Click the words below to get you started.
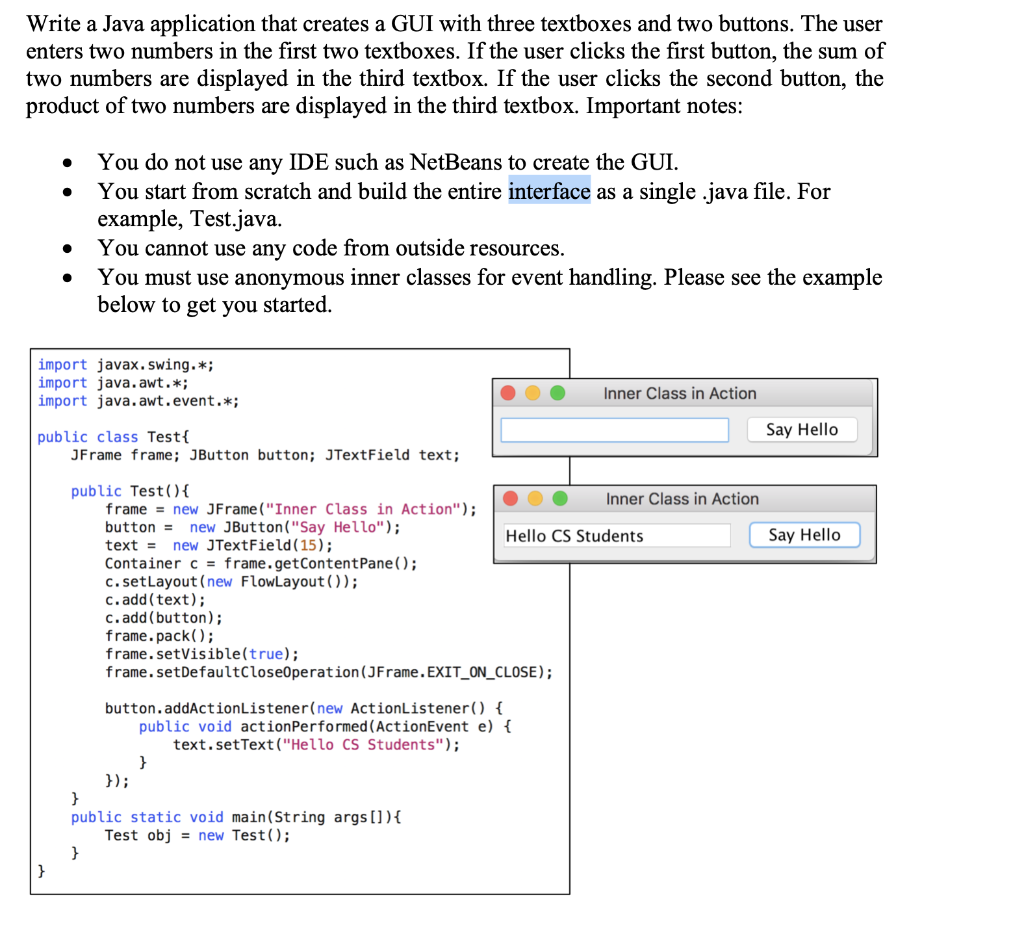1024x936 pixels. point(215,305)
